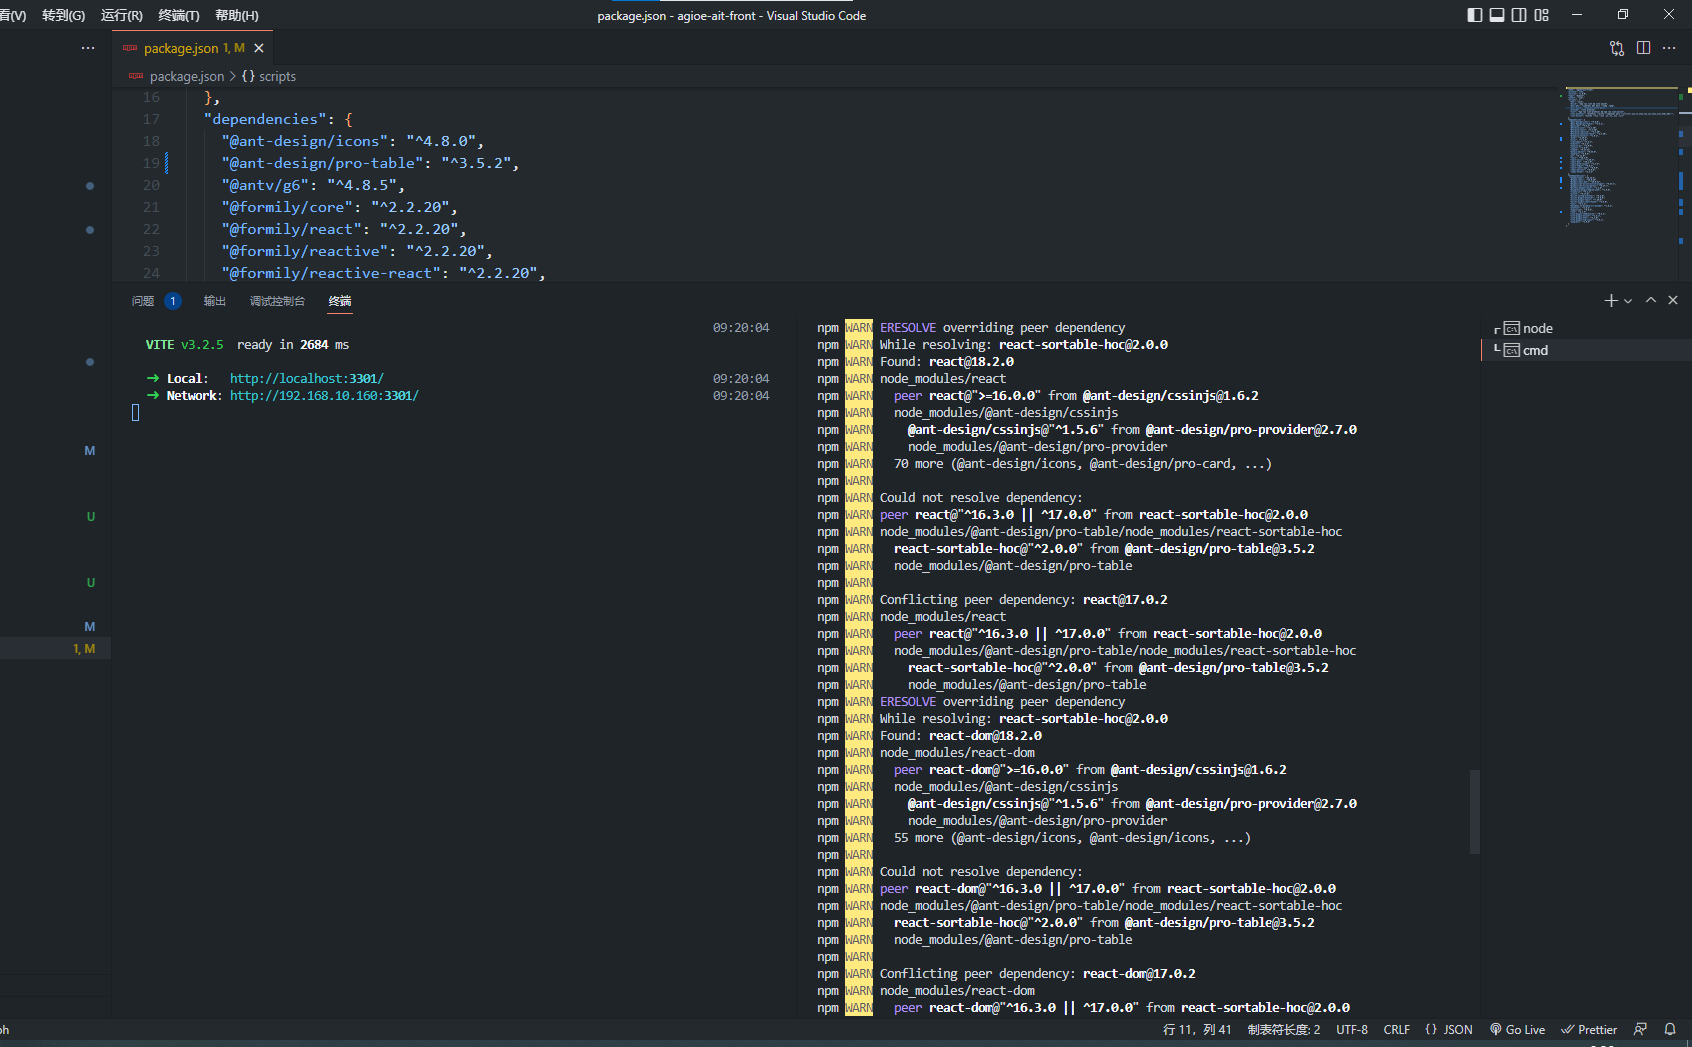
Task: Launch a new terminal with the plus icon
Action: 1610,300
